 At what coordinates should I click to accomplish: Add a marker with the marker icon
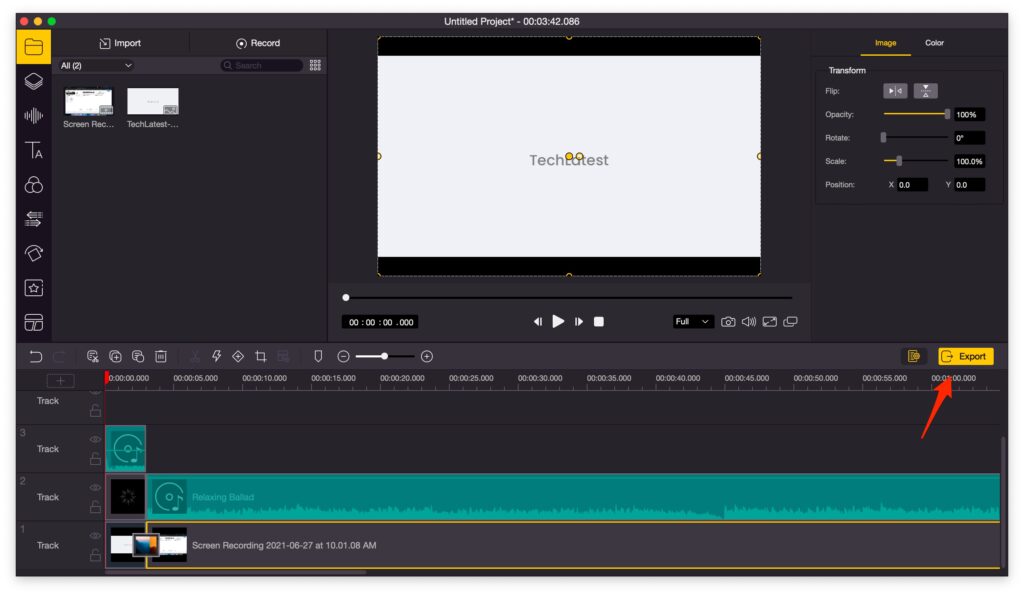(318, 357)
